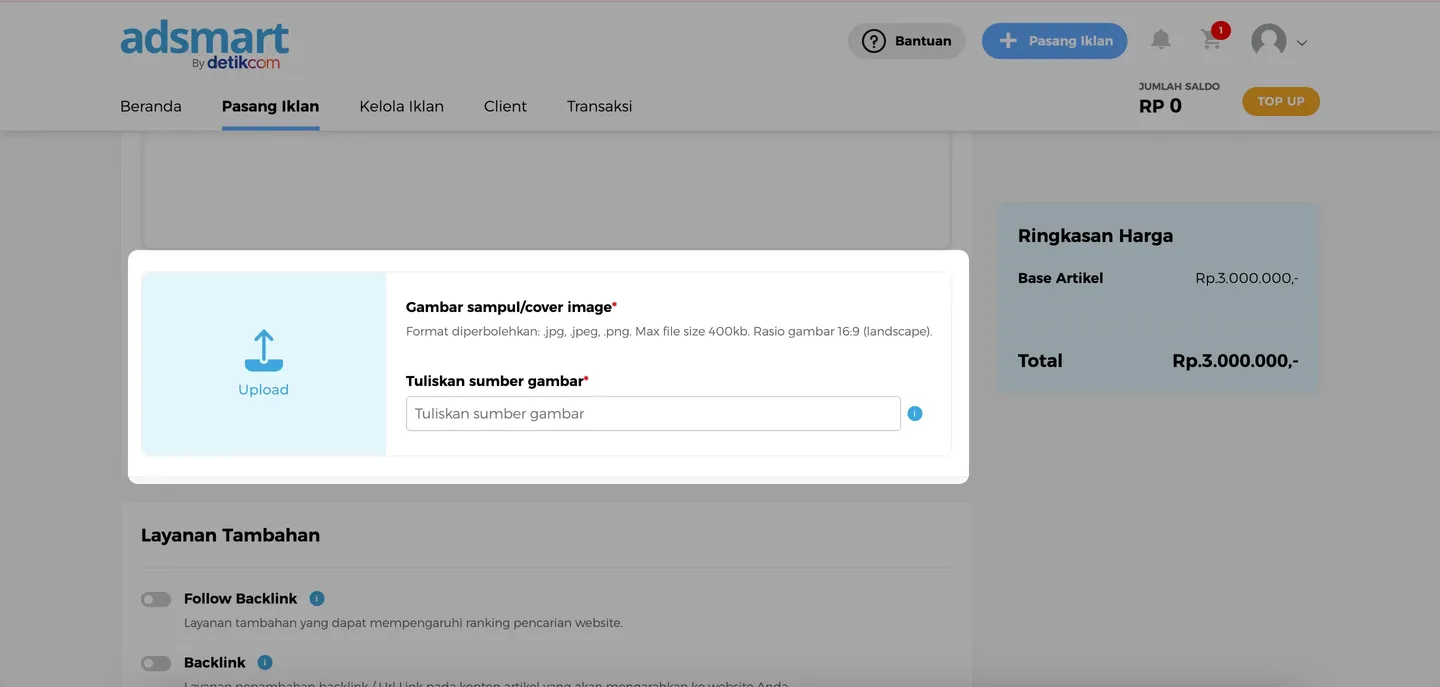1440x687 pixels.
Task: Click the user profile avatar
Action: (x=1269, y=41)
